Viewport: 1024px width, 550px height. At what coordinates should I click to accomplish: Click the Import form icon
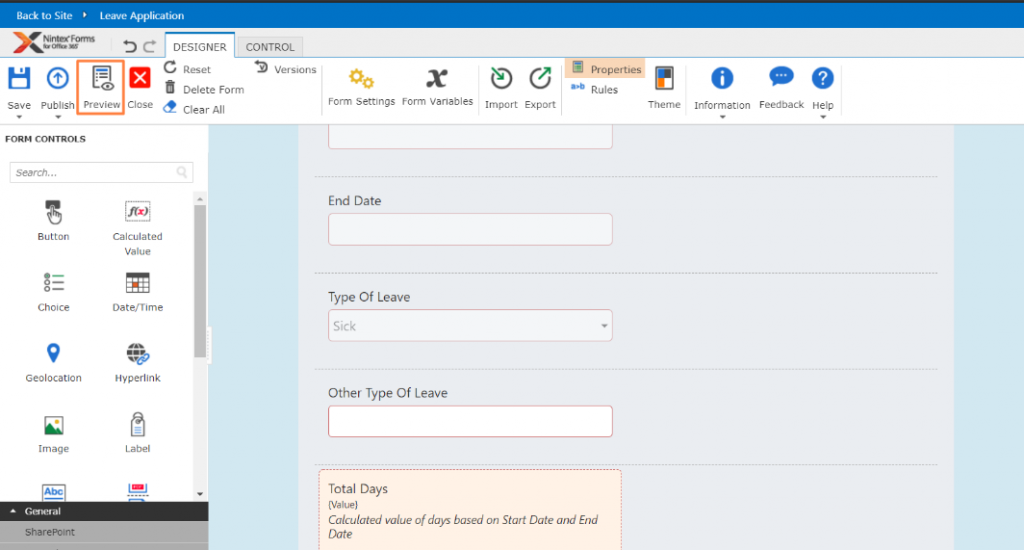[x=501, y=80]
